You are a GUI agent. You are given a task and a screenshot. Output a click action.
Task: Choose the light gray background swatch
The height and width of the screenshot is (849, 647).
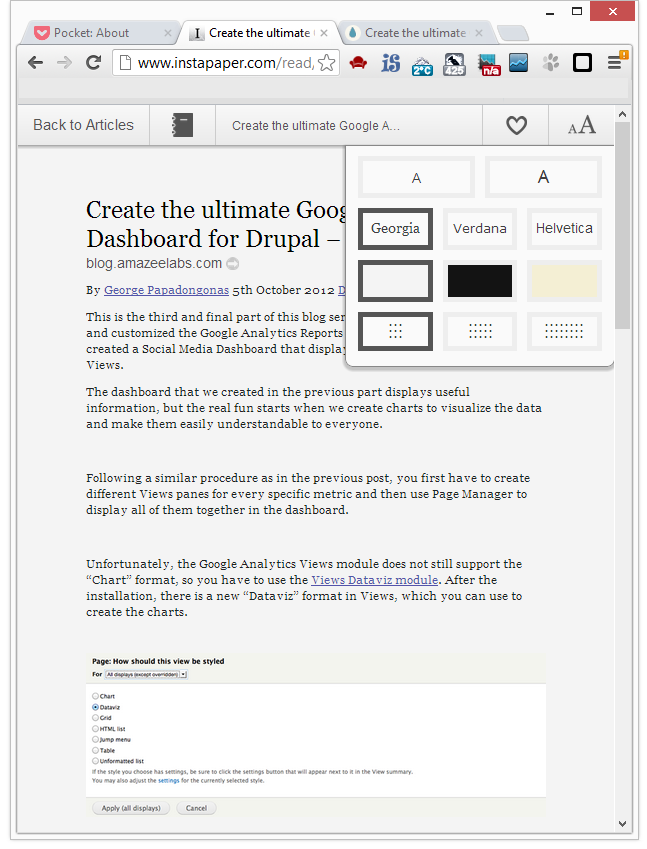[x=395, y=280]
